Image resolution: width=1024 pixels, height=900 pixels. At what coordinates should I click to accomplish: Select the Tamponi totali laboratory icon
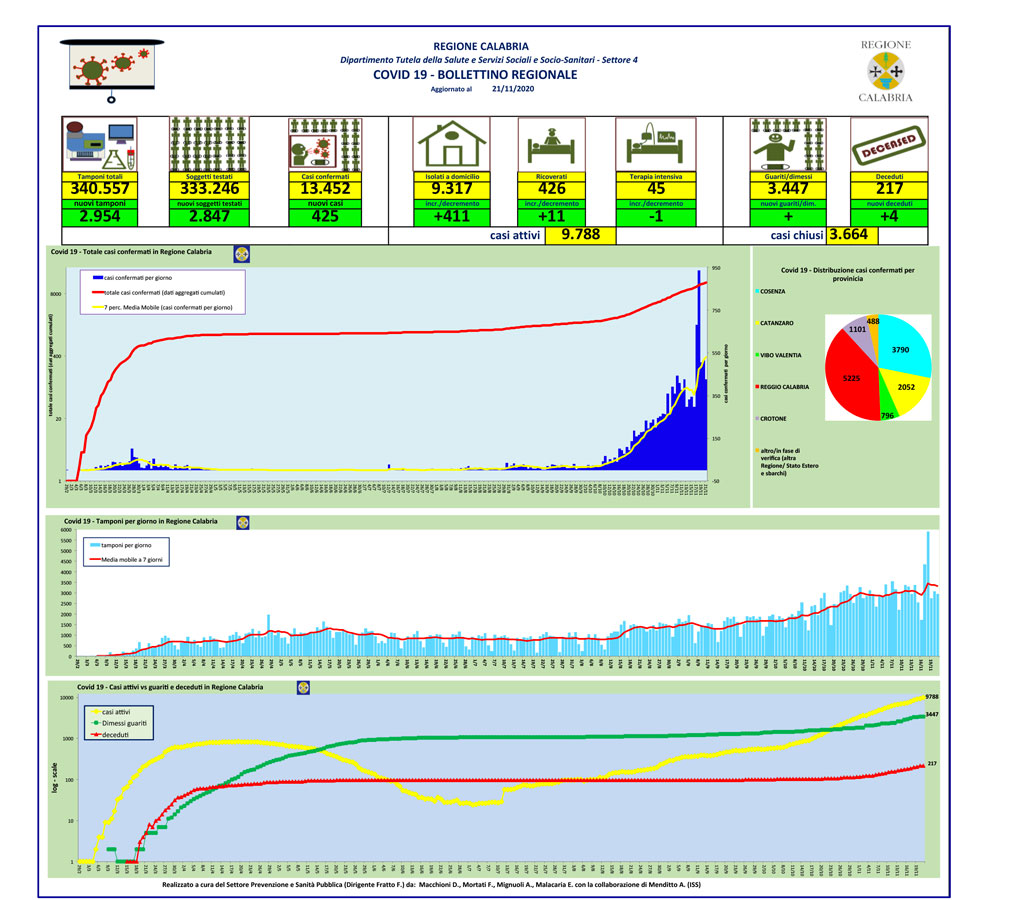point(99,144)
